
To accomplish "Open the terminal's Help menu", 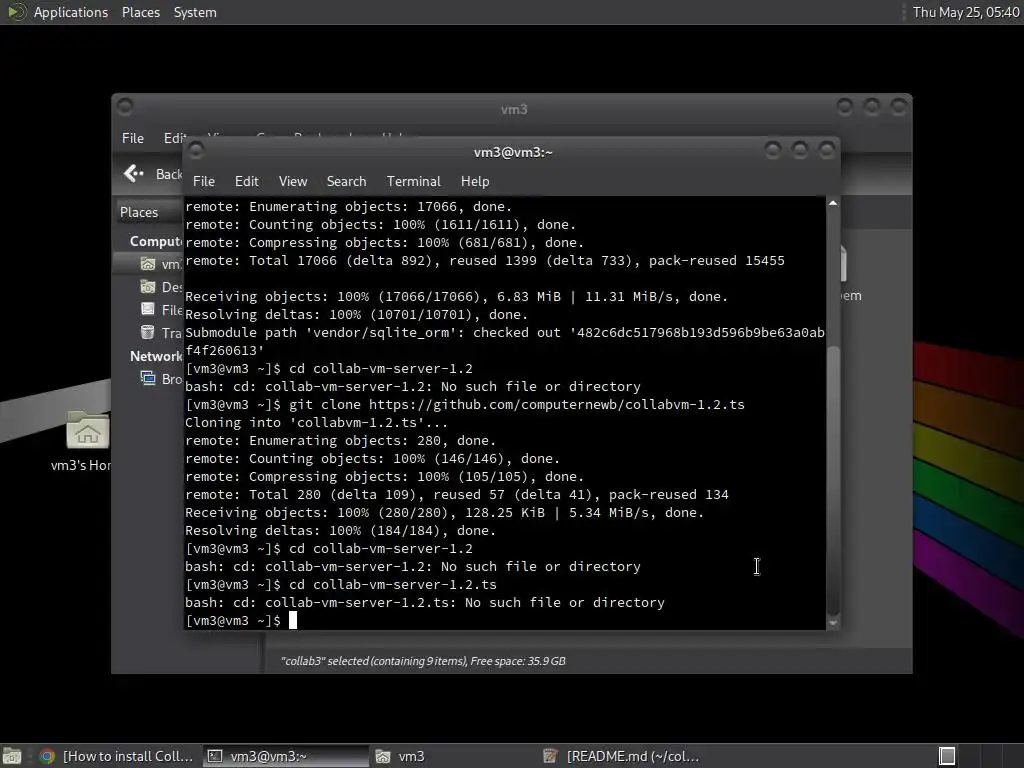I will tap(475, 181).
